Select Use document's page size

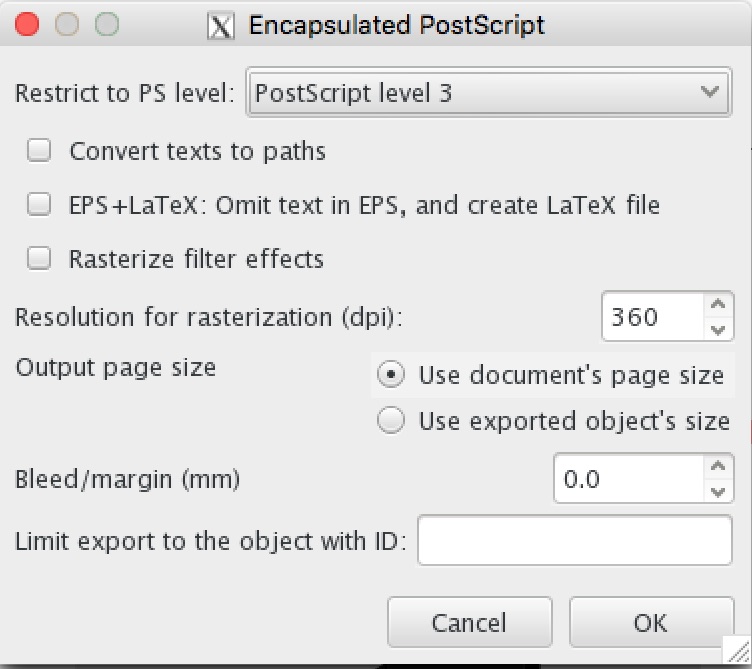tap(392, 376)
